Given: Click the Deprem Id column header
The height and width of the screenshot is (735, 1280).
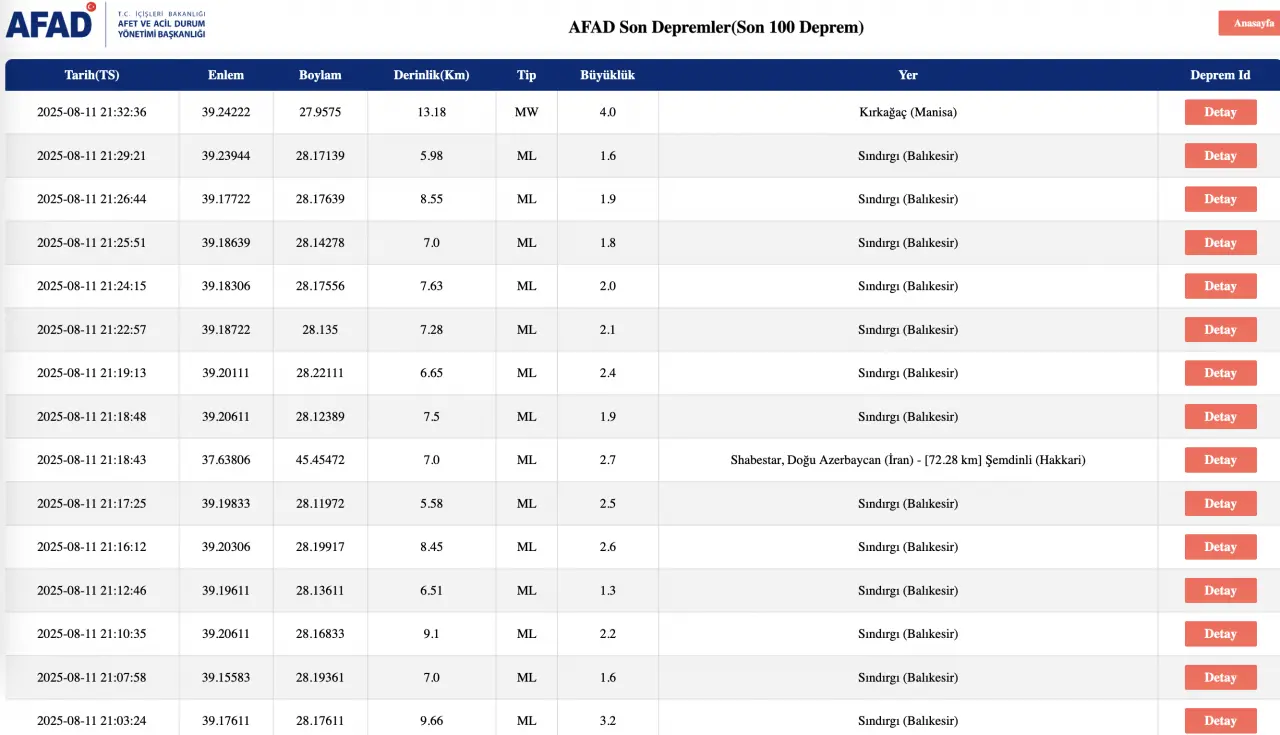Looking at the screenshot, I should (x=1220, y=75).
